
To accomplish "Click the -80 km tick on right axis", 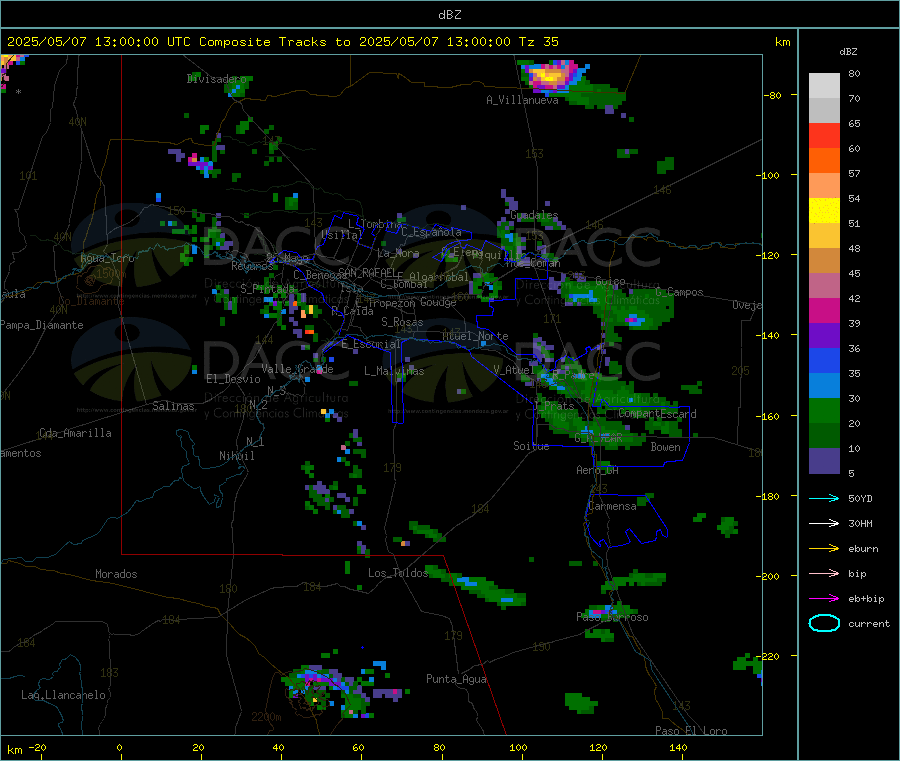I will point(773,95).
